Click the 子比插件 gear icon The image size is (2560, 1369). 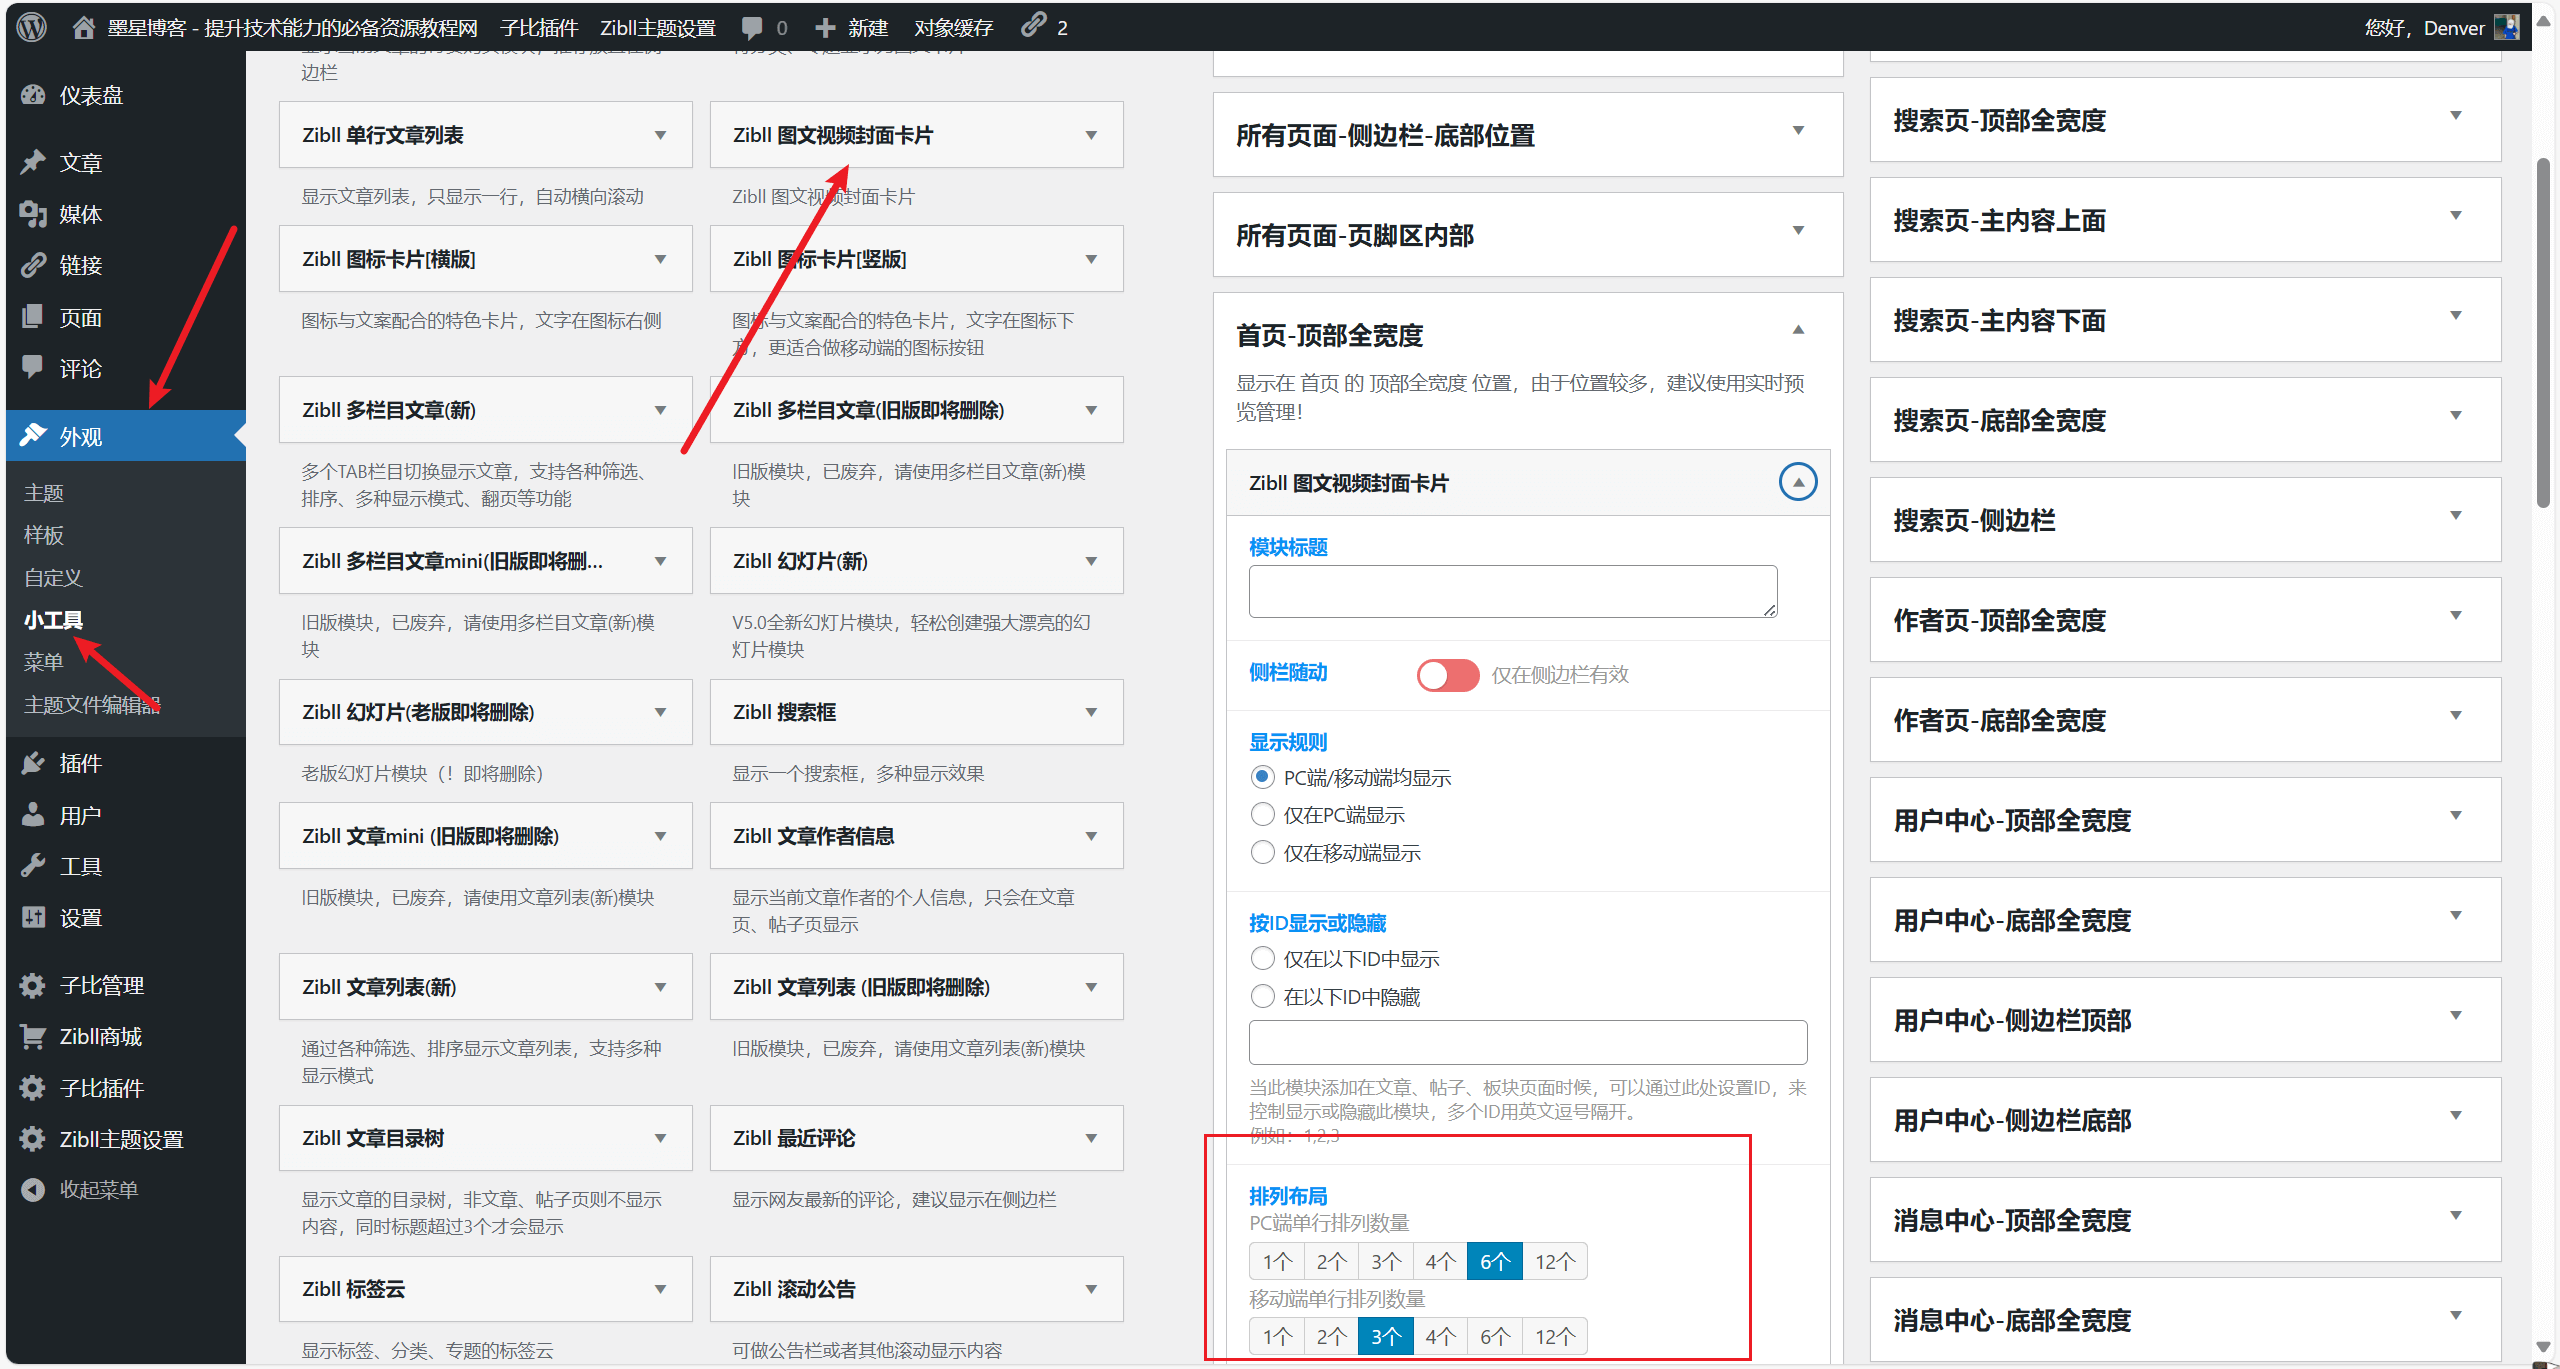pyautogui.click(x=33, y=1088)
